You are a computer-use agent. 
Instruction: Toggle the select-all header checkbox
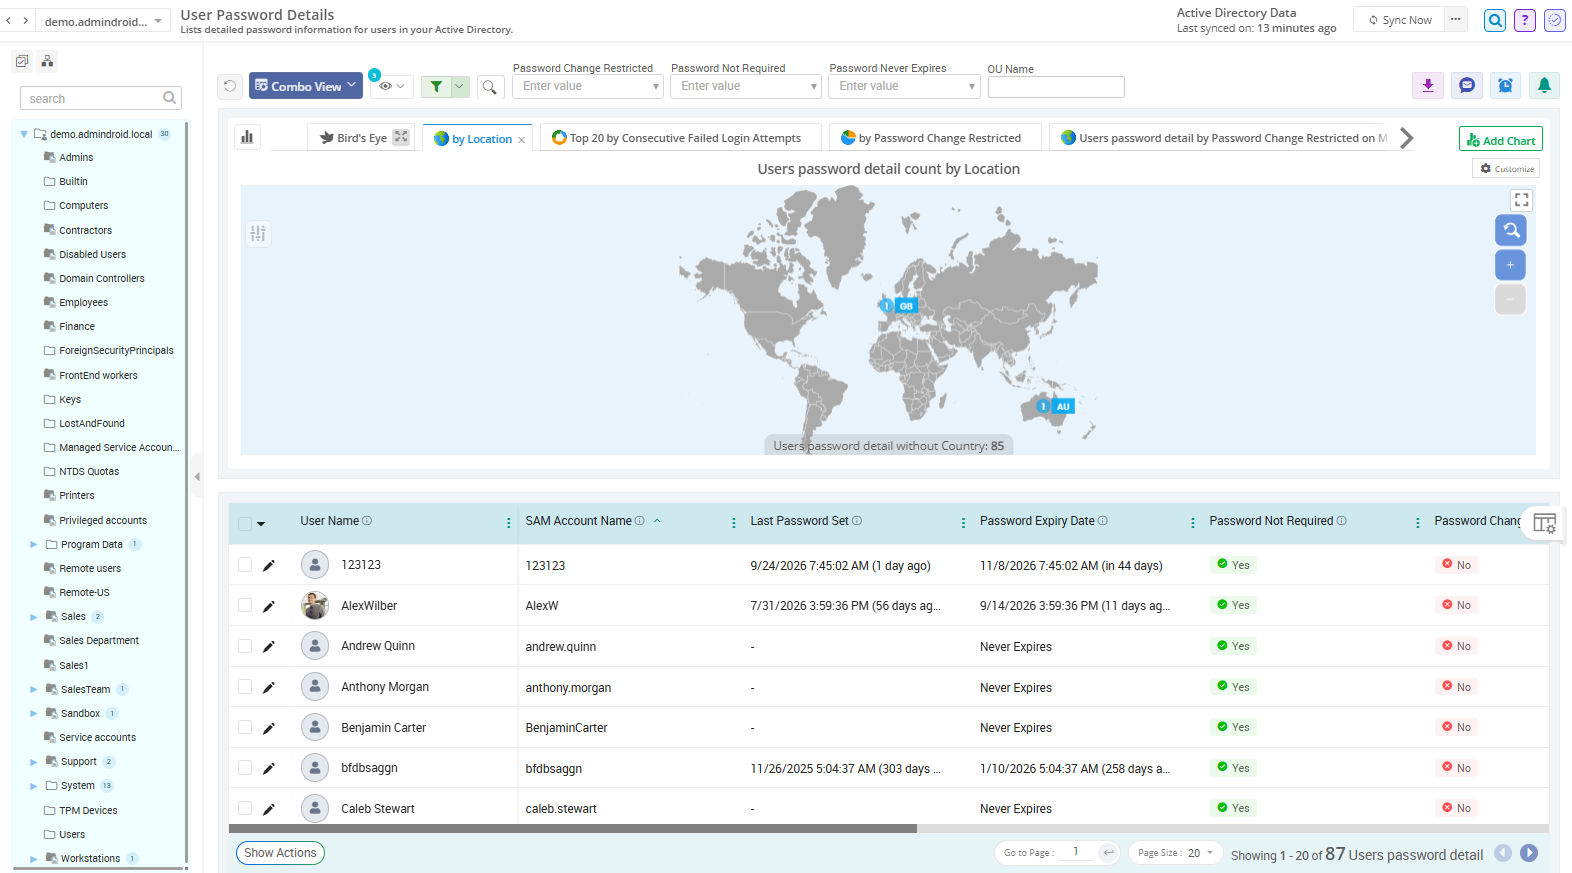245,523
